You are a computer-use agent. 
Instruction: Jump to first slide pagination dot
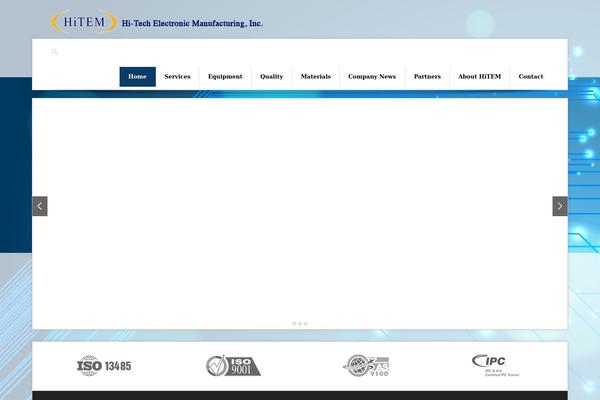[x=294, y=324]
